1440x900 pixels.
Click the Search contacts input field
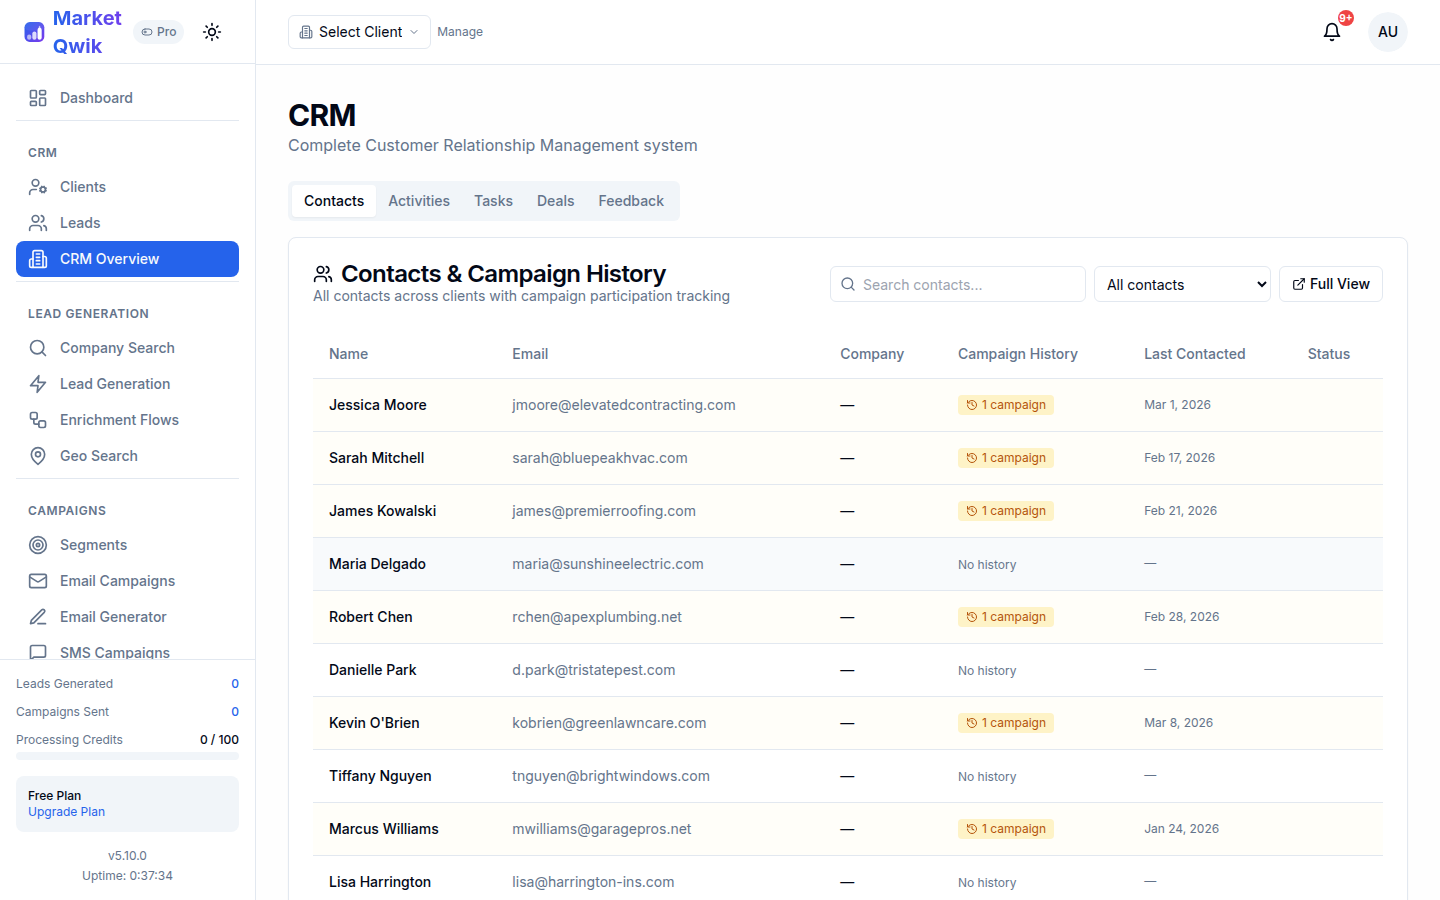(x=957, y=284)
